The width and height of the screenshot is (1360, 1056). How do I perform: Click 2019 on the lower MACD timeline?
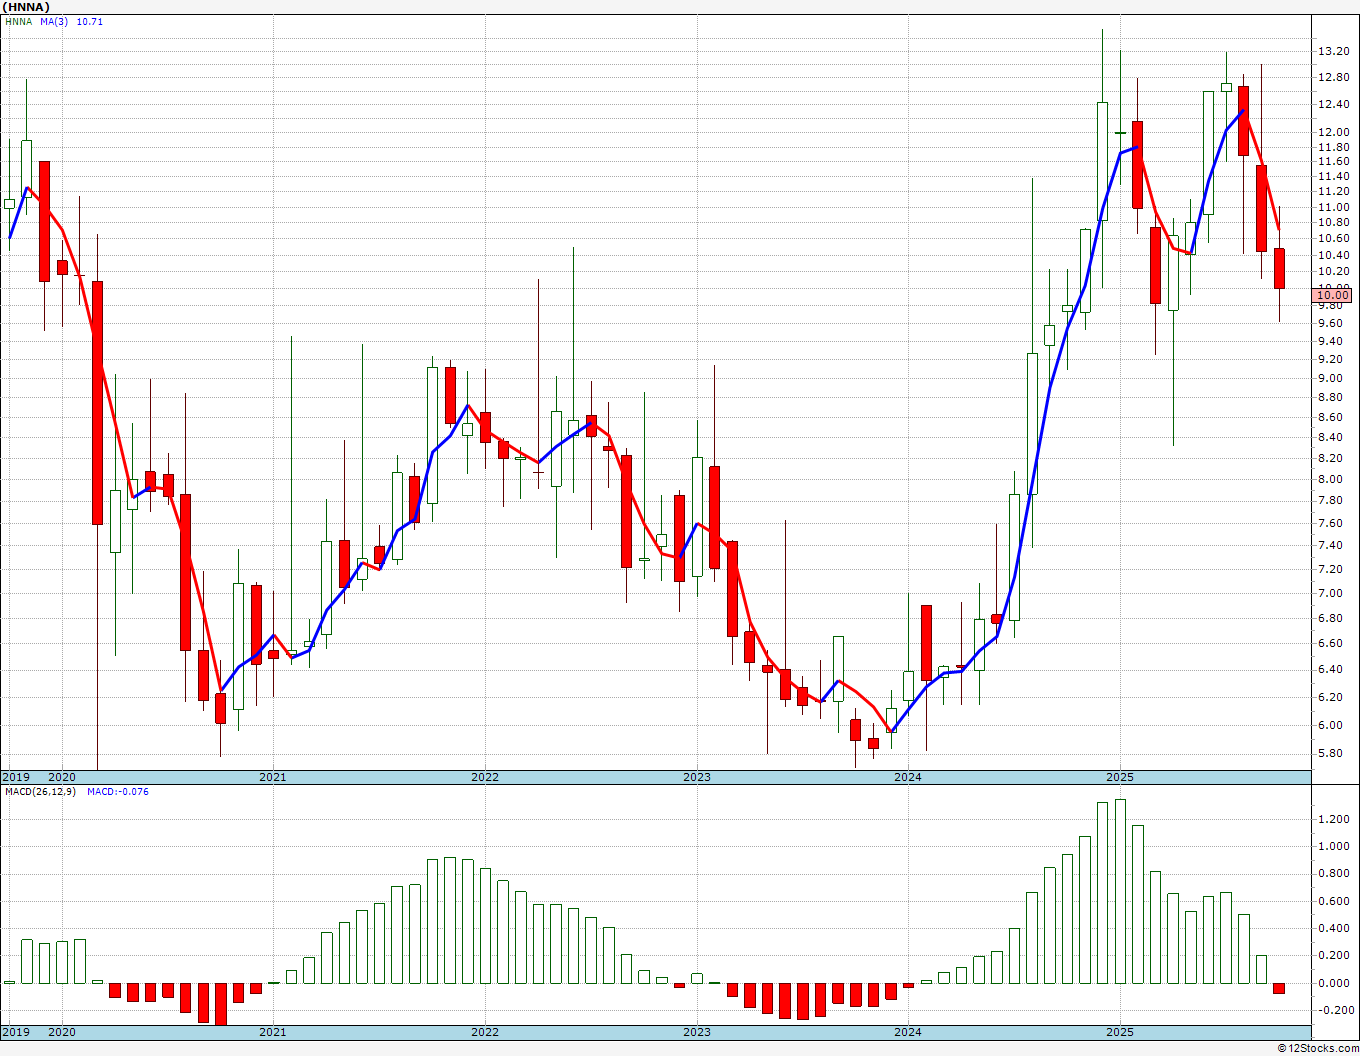(x=16, y=1032)
